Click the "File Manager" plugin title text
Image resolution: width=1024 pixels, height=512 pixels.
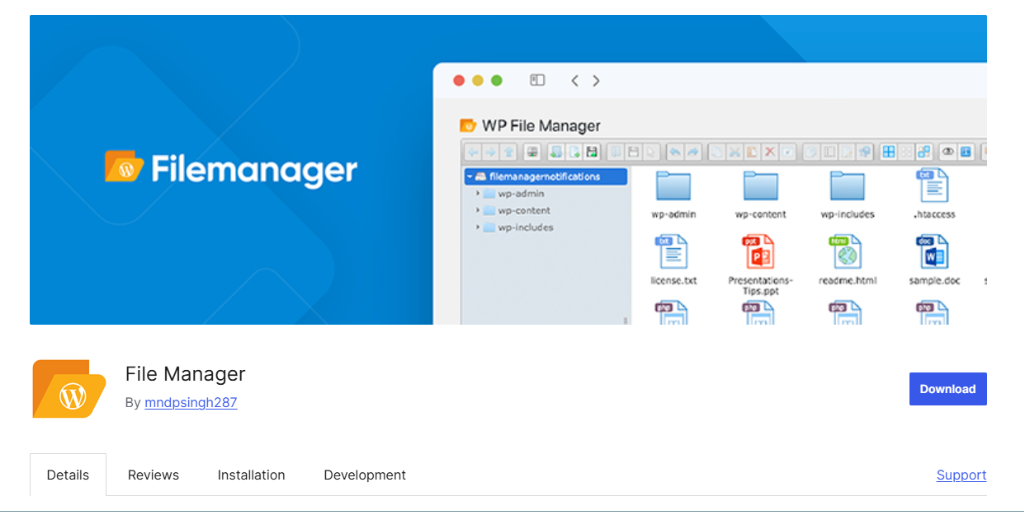pos(185,374)
